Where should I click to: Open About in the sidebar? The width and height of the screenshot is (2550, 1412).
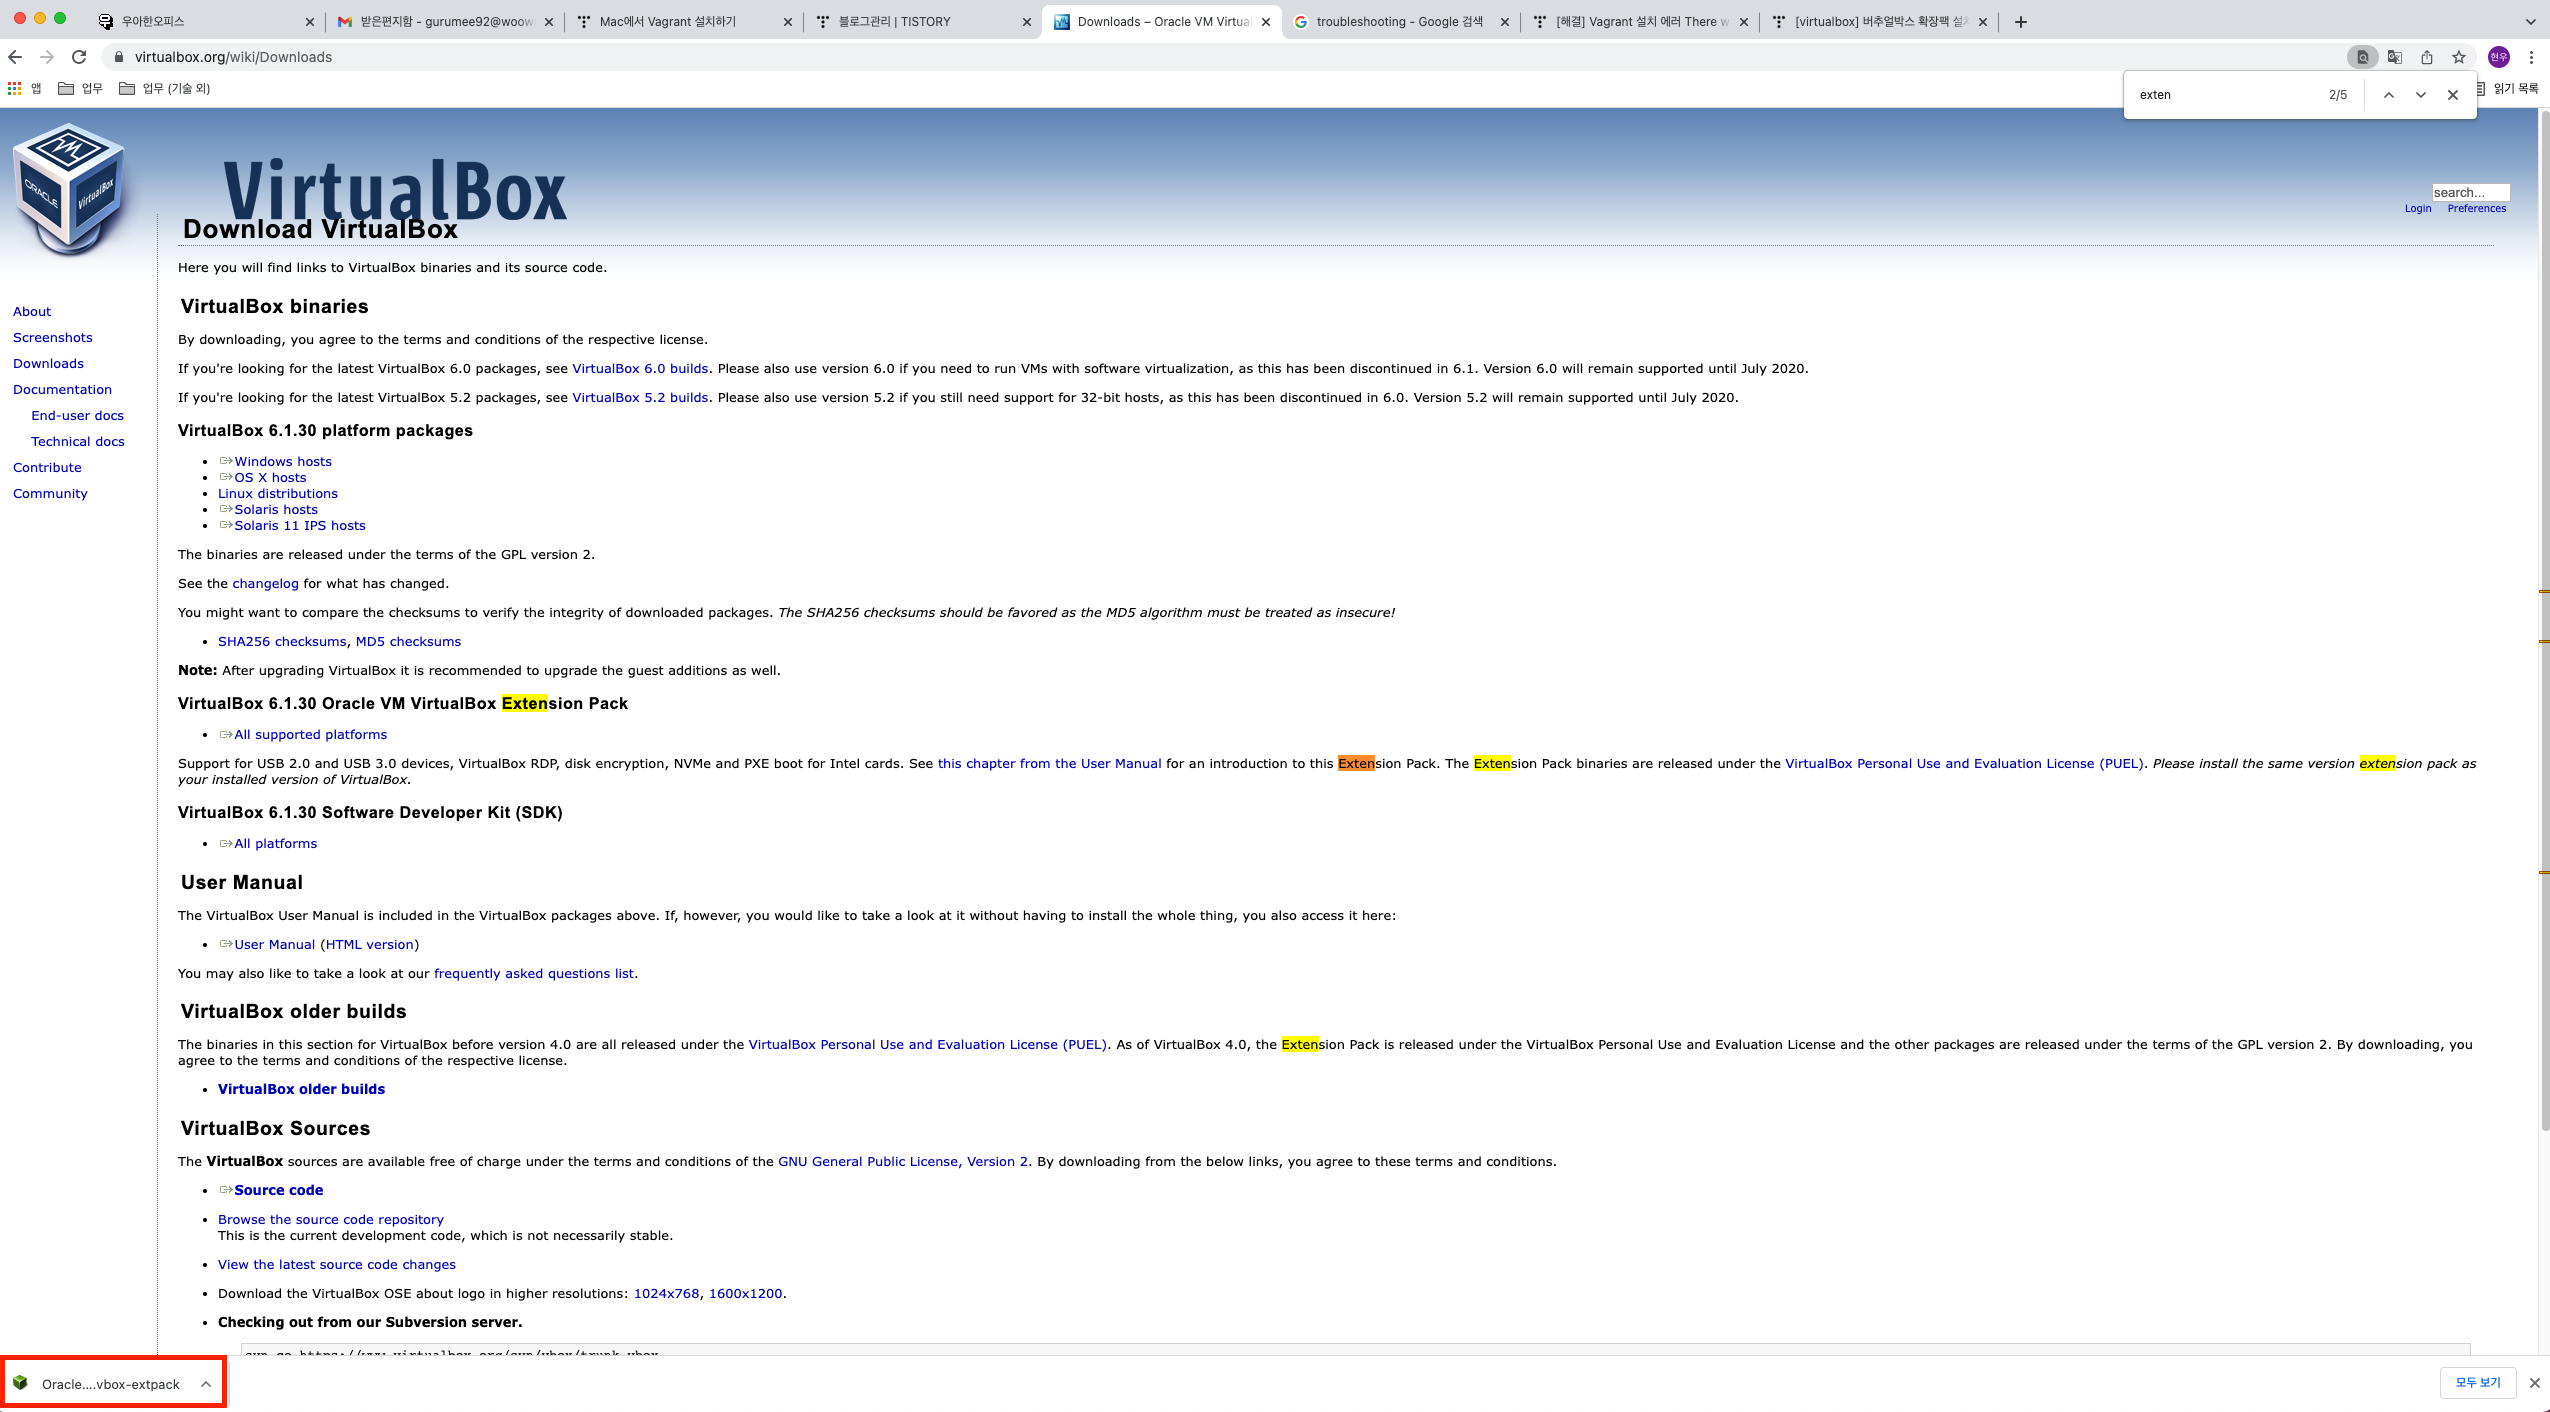click(32, 312)
